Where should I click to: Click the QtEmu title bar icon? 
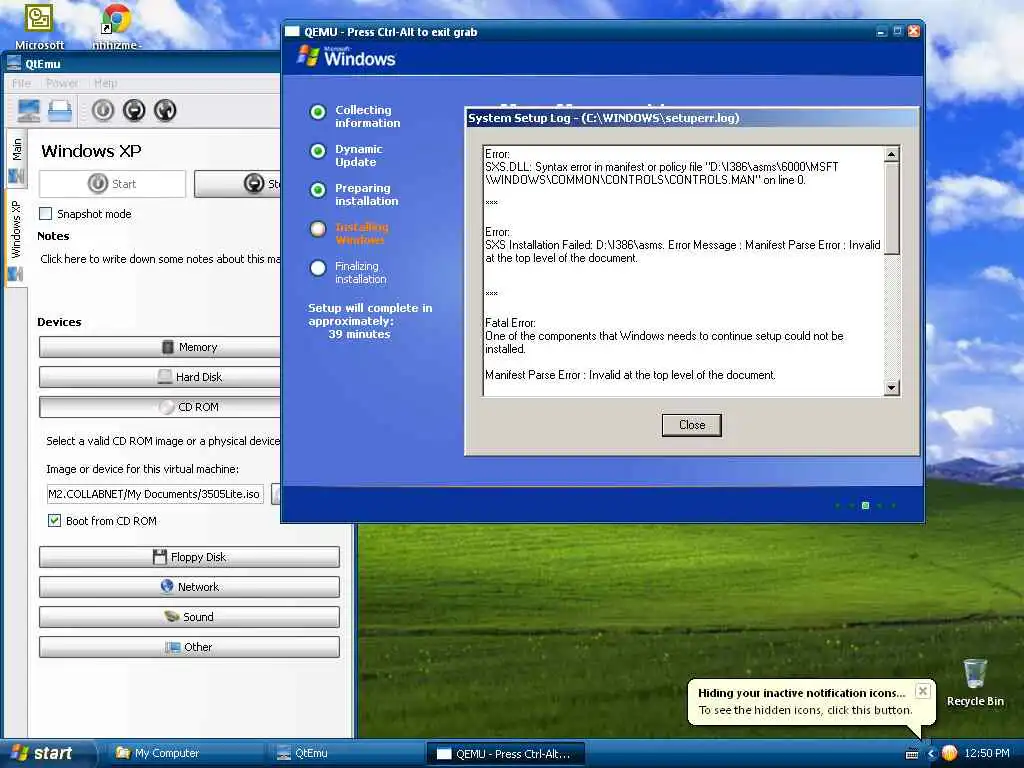click(13, 63)
